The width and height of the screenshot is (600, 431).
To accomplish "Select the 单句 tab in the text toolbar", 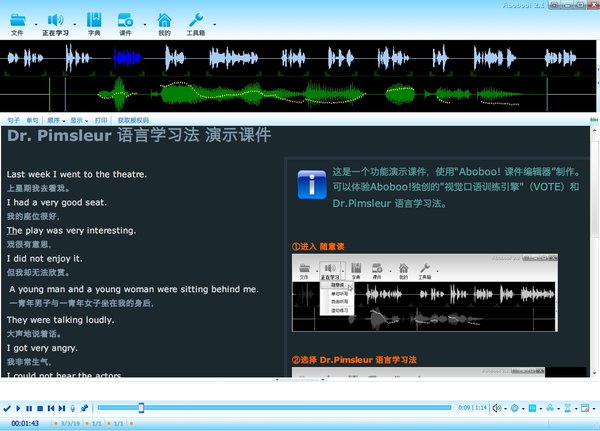I will pyautogui.click(x=33, y=120).
